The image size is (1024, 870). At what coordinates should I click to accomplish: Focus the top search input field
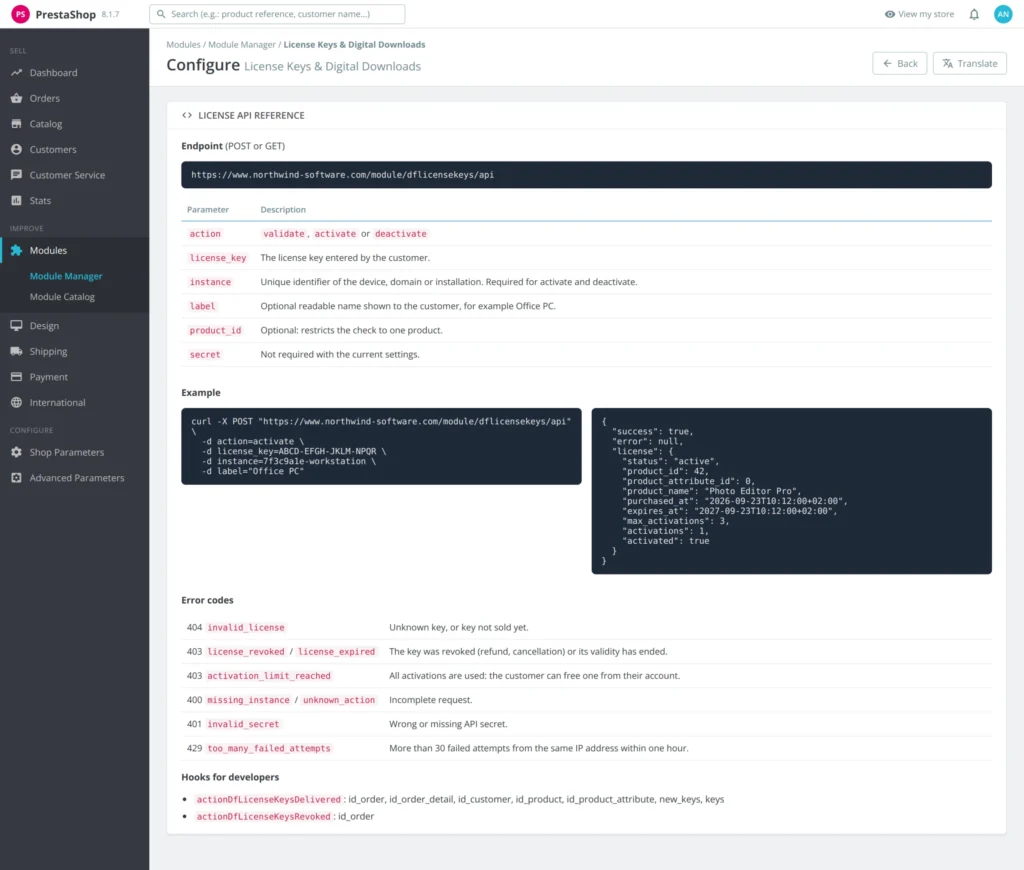[x=277, y=14]
